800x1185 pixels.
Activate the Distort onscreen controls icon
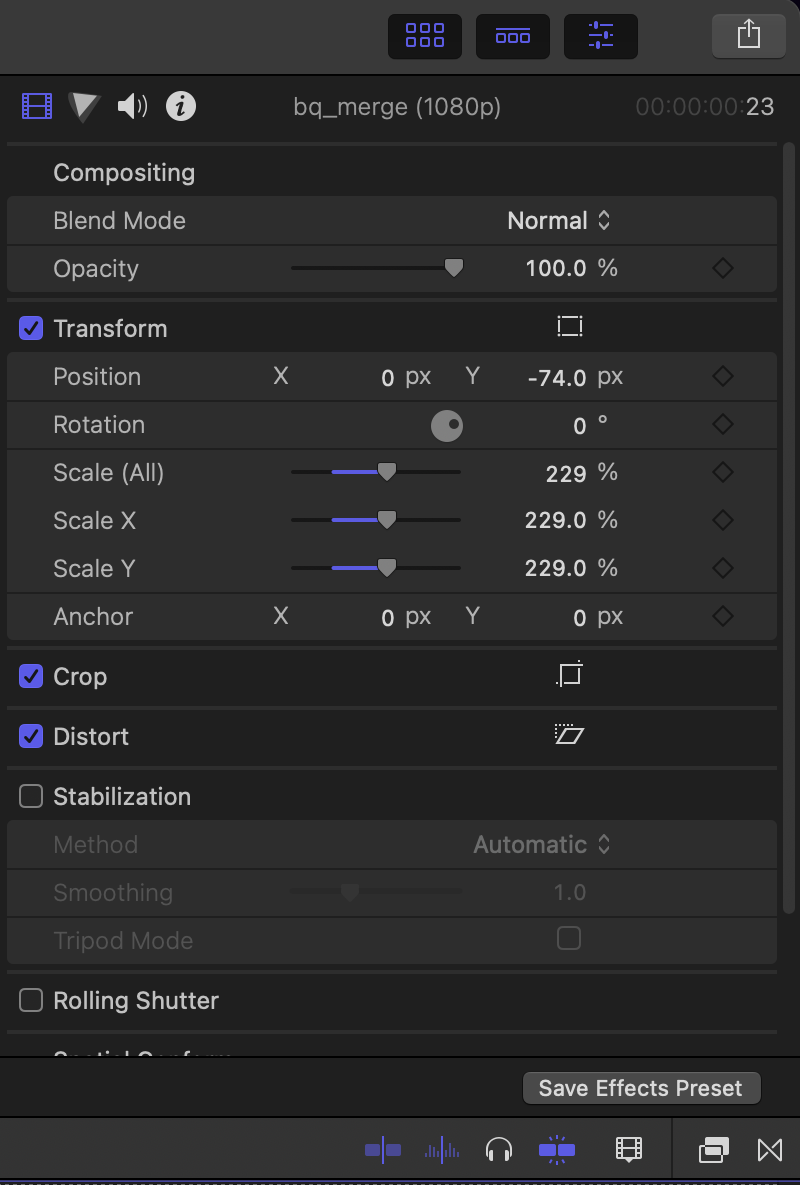[x=570, y=734]
